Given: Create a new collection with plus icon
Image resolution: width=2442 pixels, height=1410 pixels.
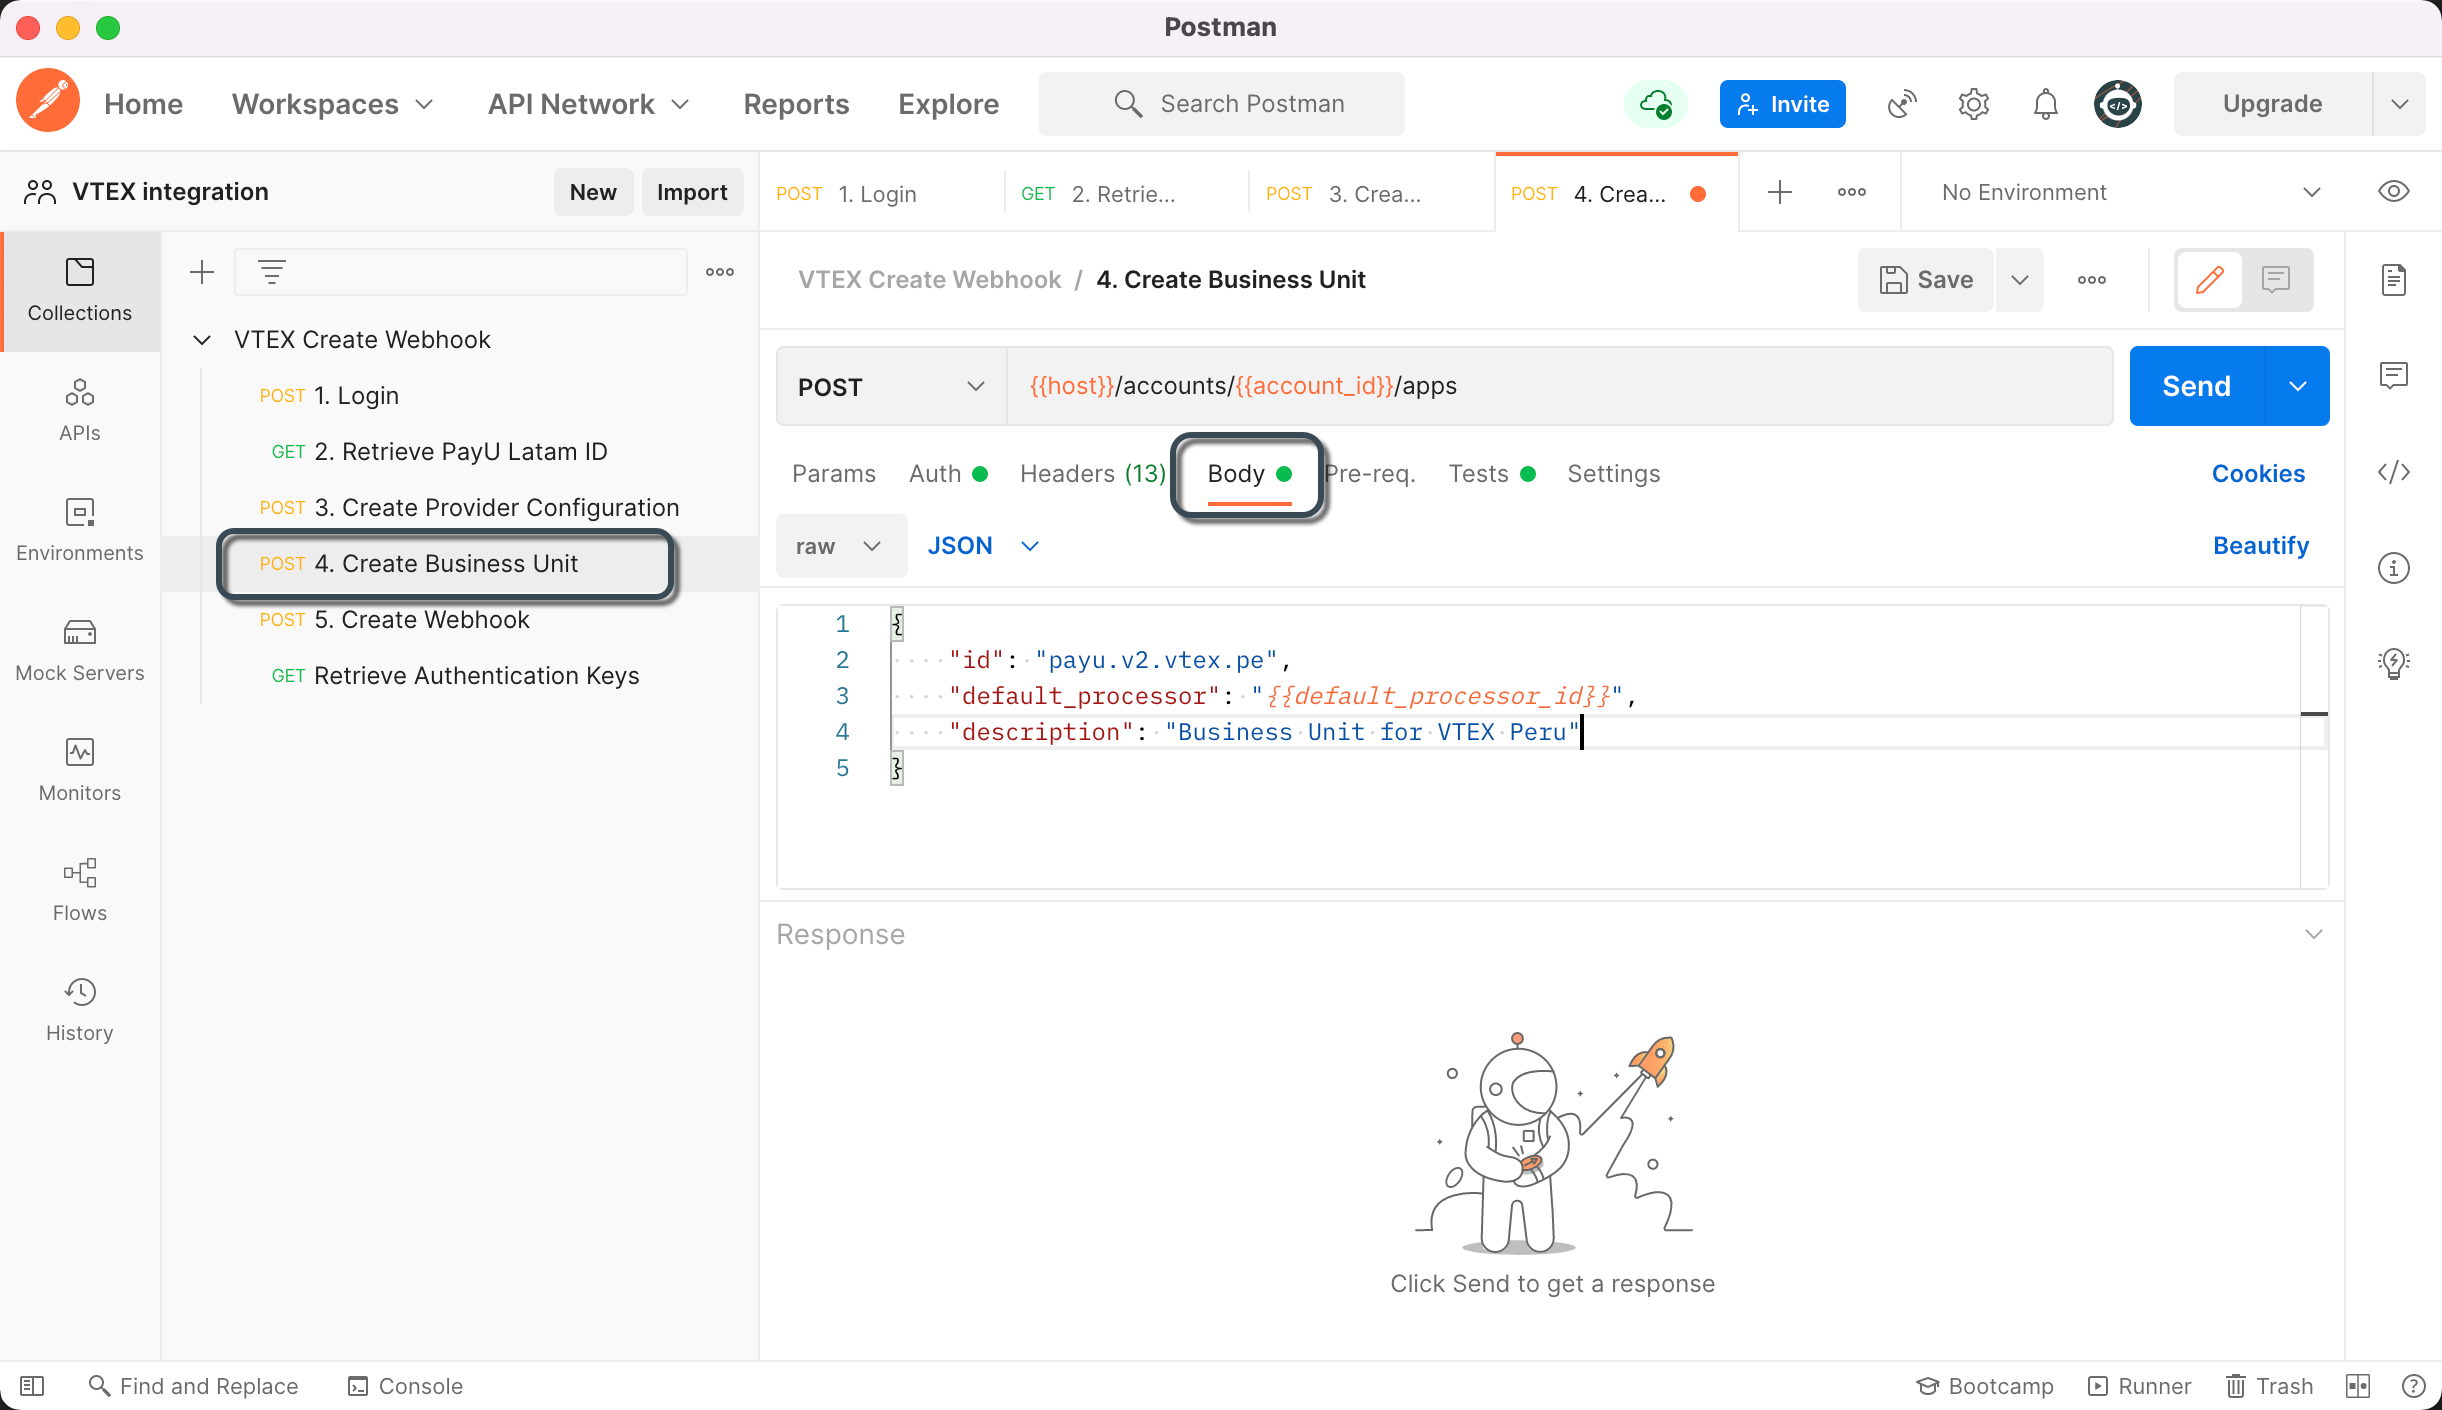Looking at the screenshot, I should pos(202,272).
